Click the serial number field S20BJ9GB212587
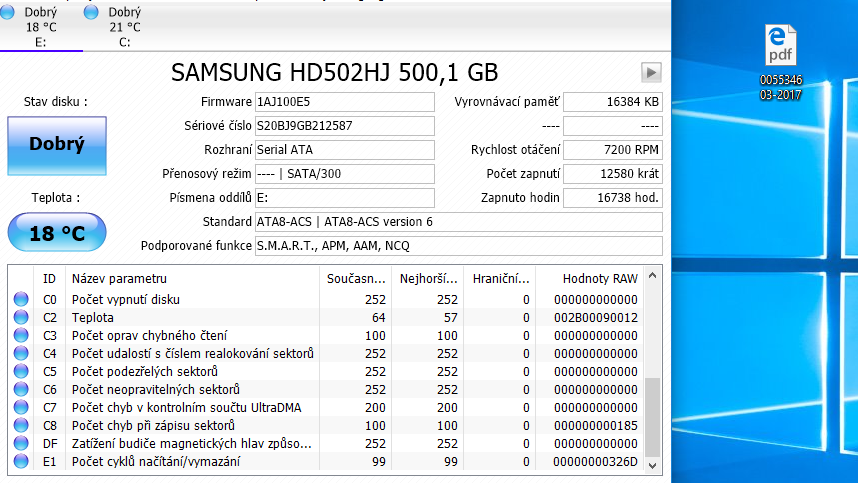 click(345, 126)
